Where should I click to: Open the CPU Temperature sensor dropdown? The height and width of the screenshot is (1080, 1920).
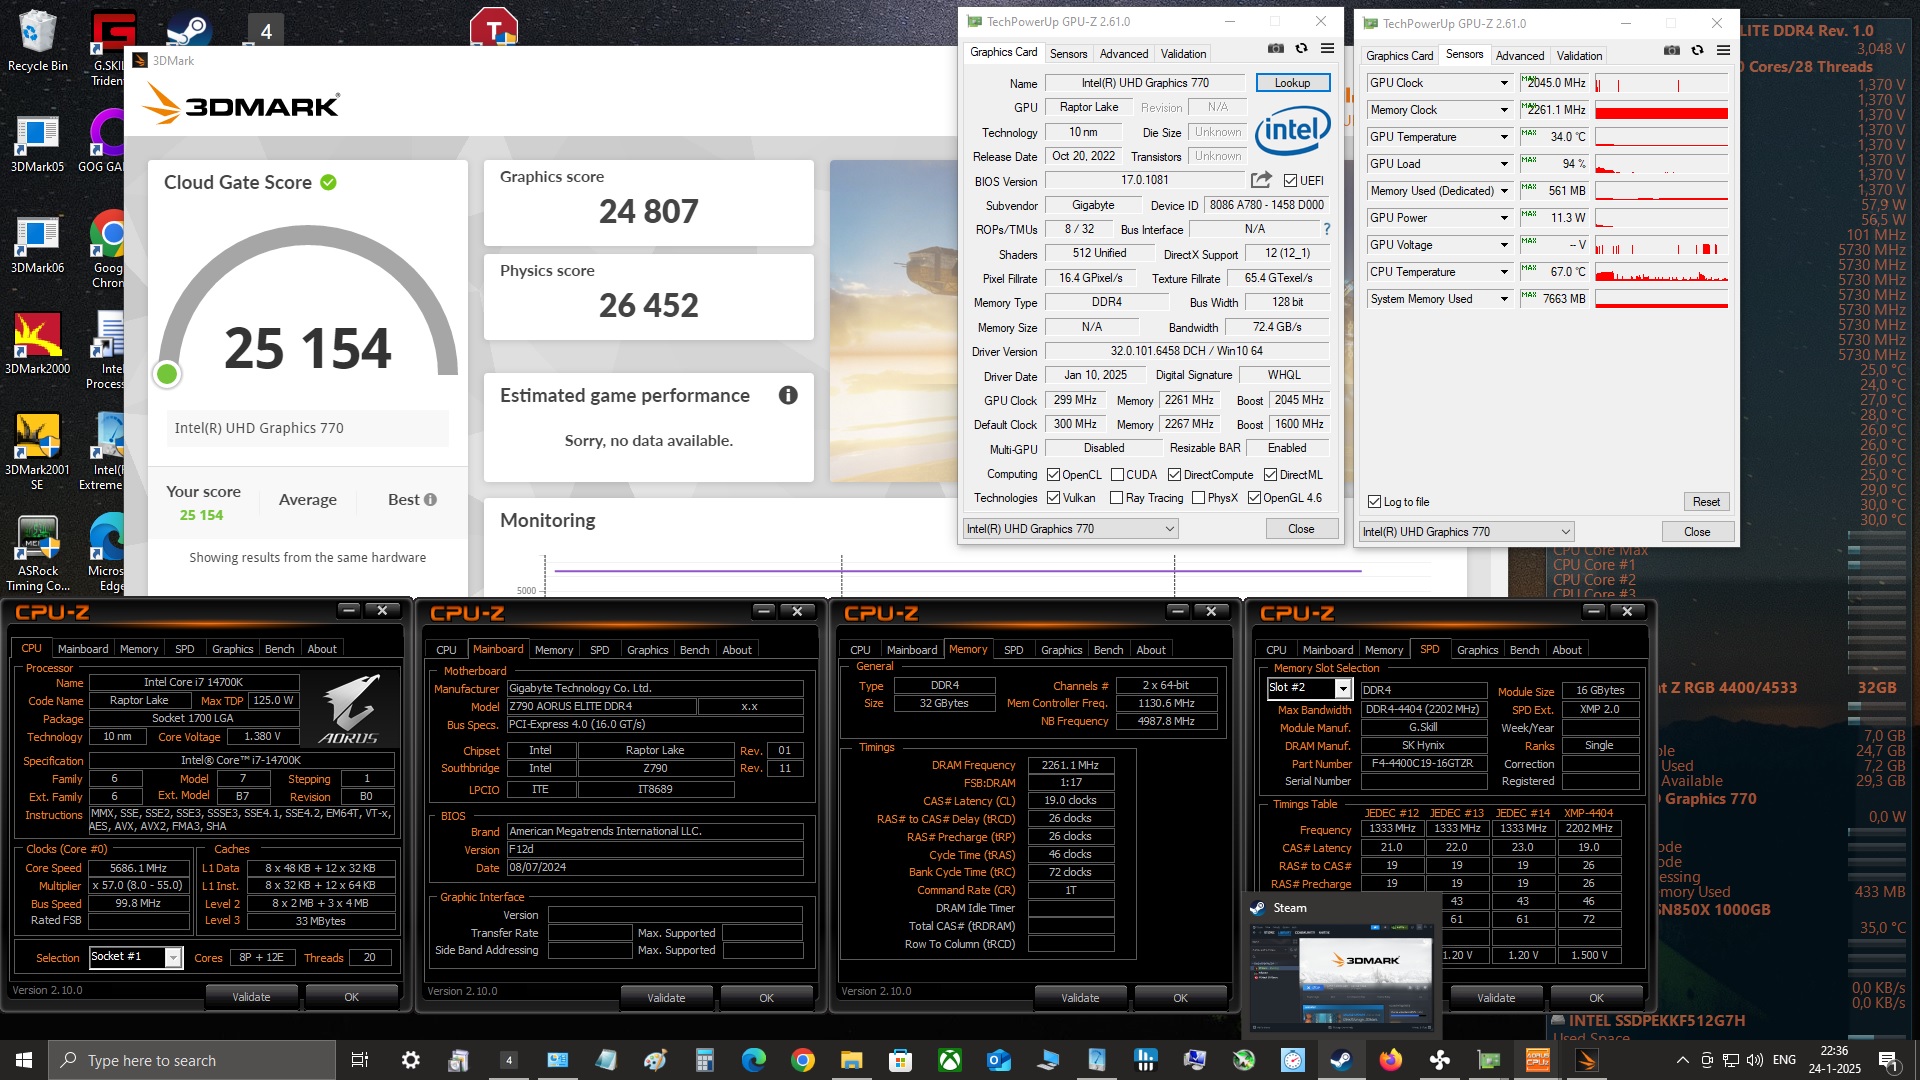point(1503,272)
